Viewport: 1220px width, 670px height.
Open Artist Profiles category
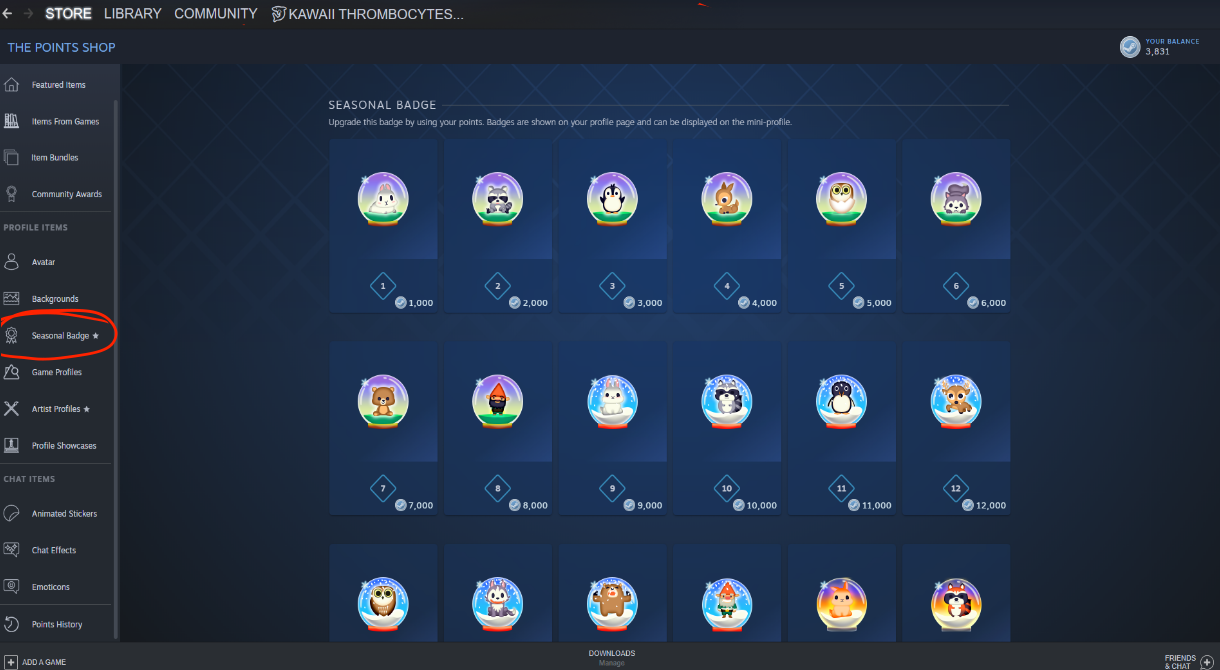61,408
